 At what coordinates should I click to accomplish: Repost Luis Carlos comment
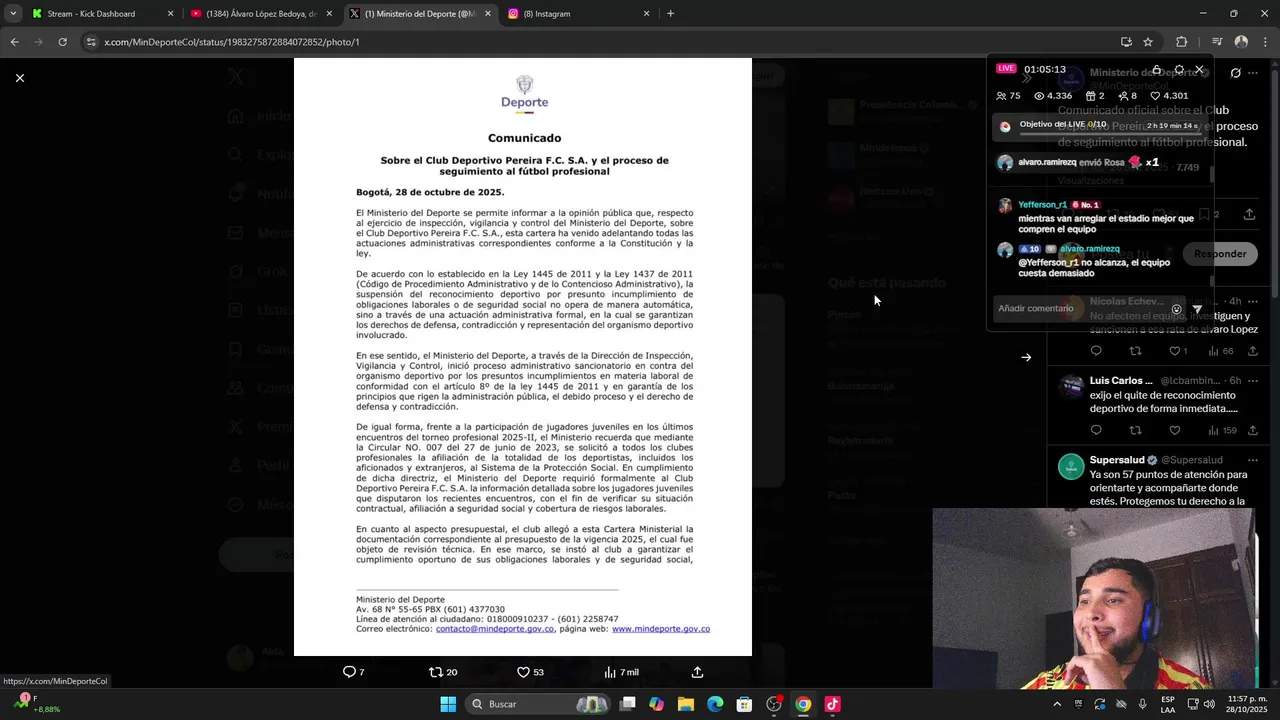(x=1135, y=431)
